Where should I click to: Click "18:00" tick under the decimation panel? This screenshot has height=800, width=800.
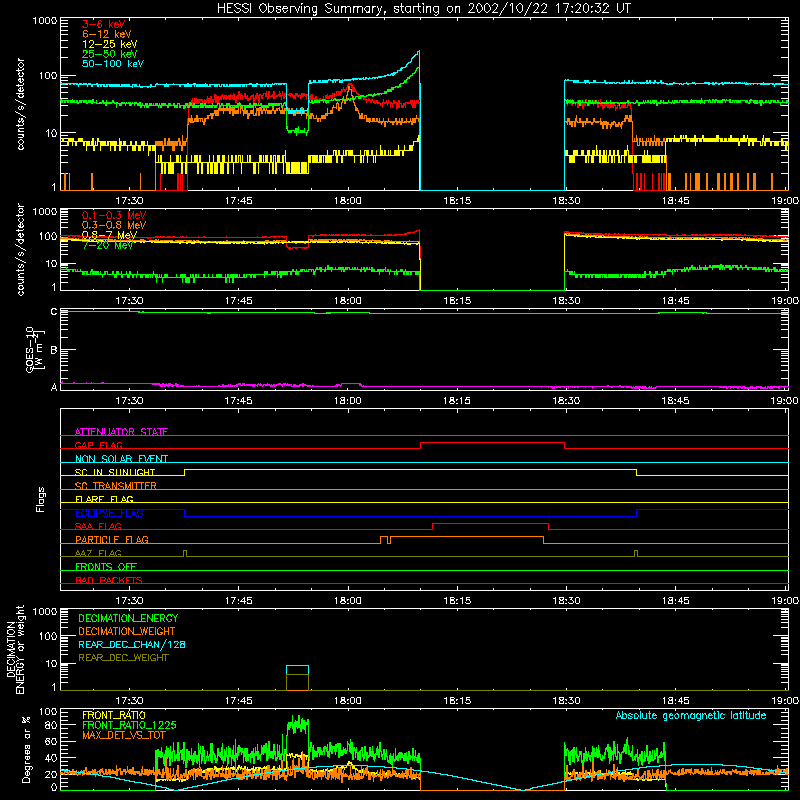pyautogui.click(x=347, y=700)
